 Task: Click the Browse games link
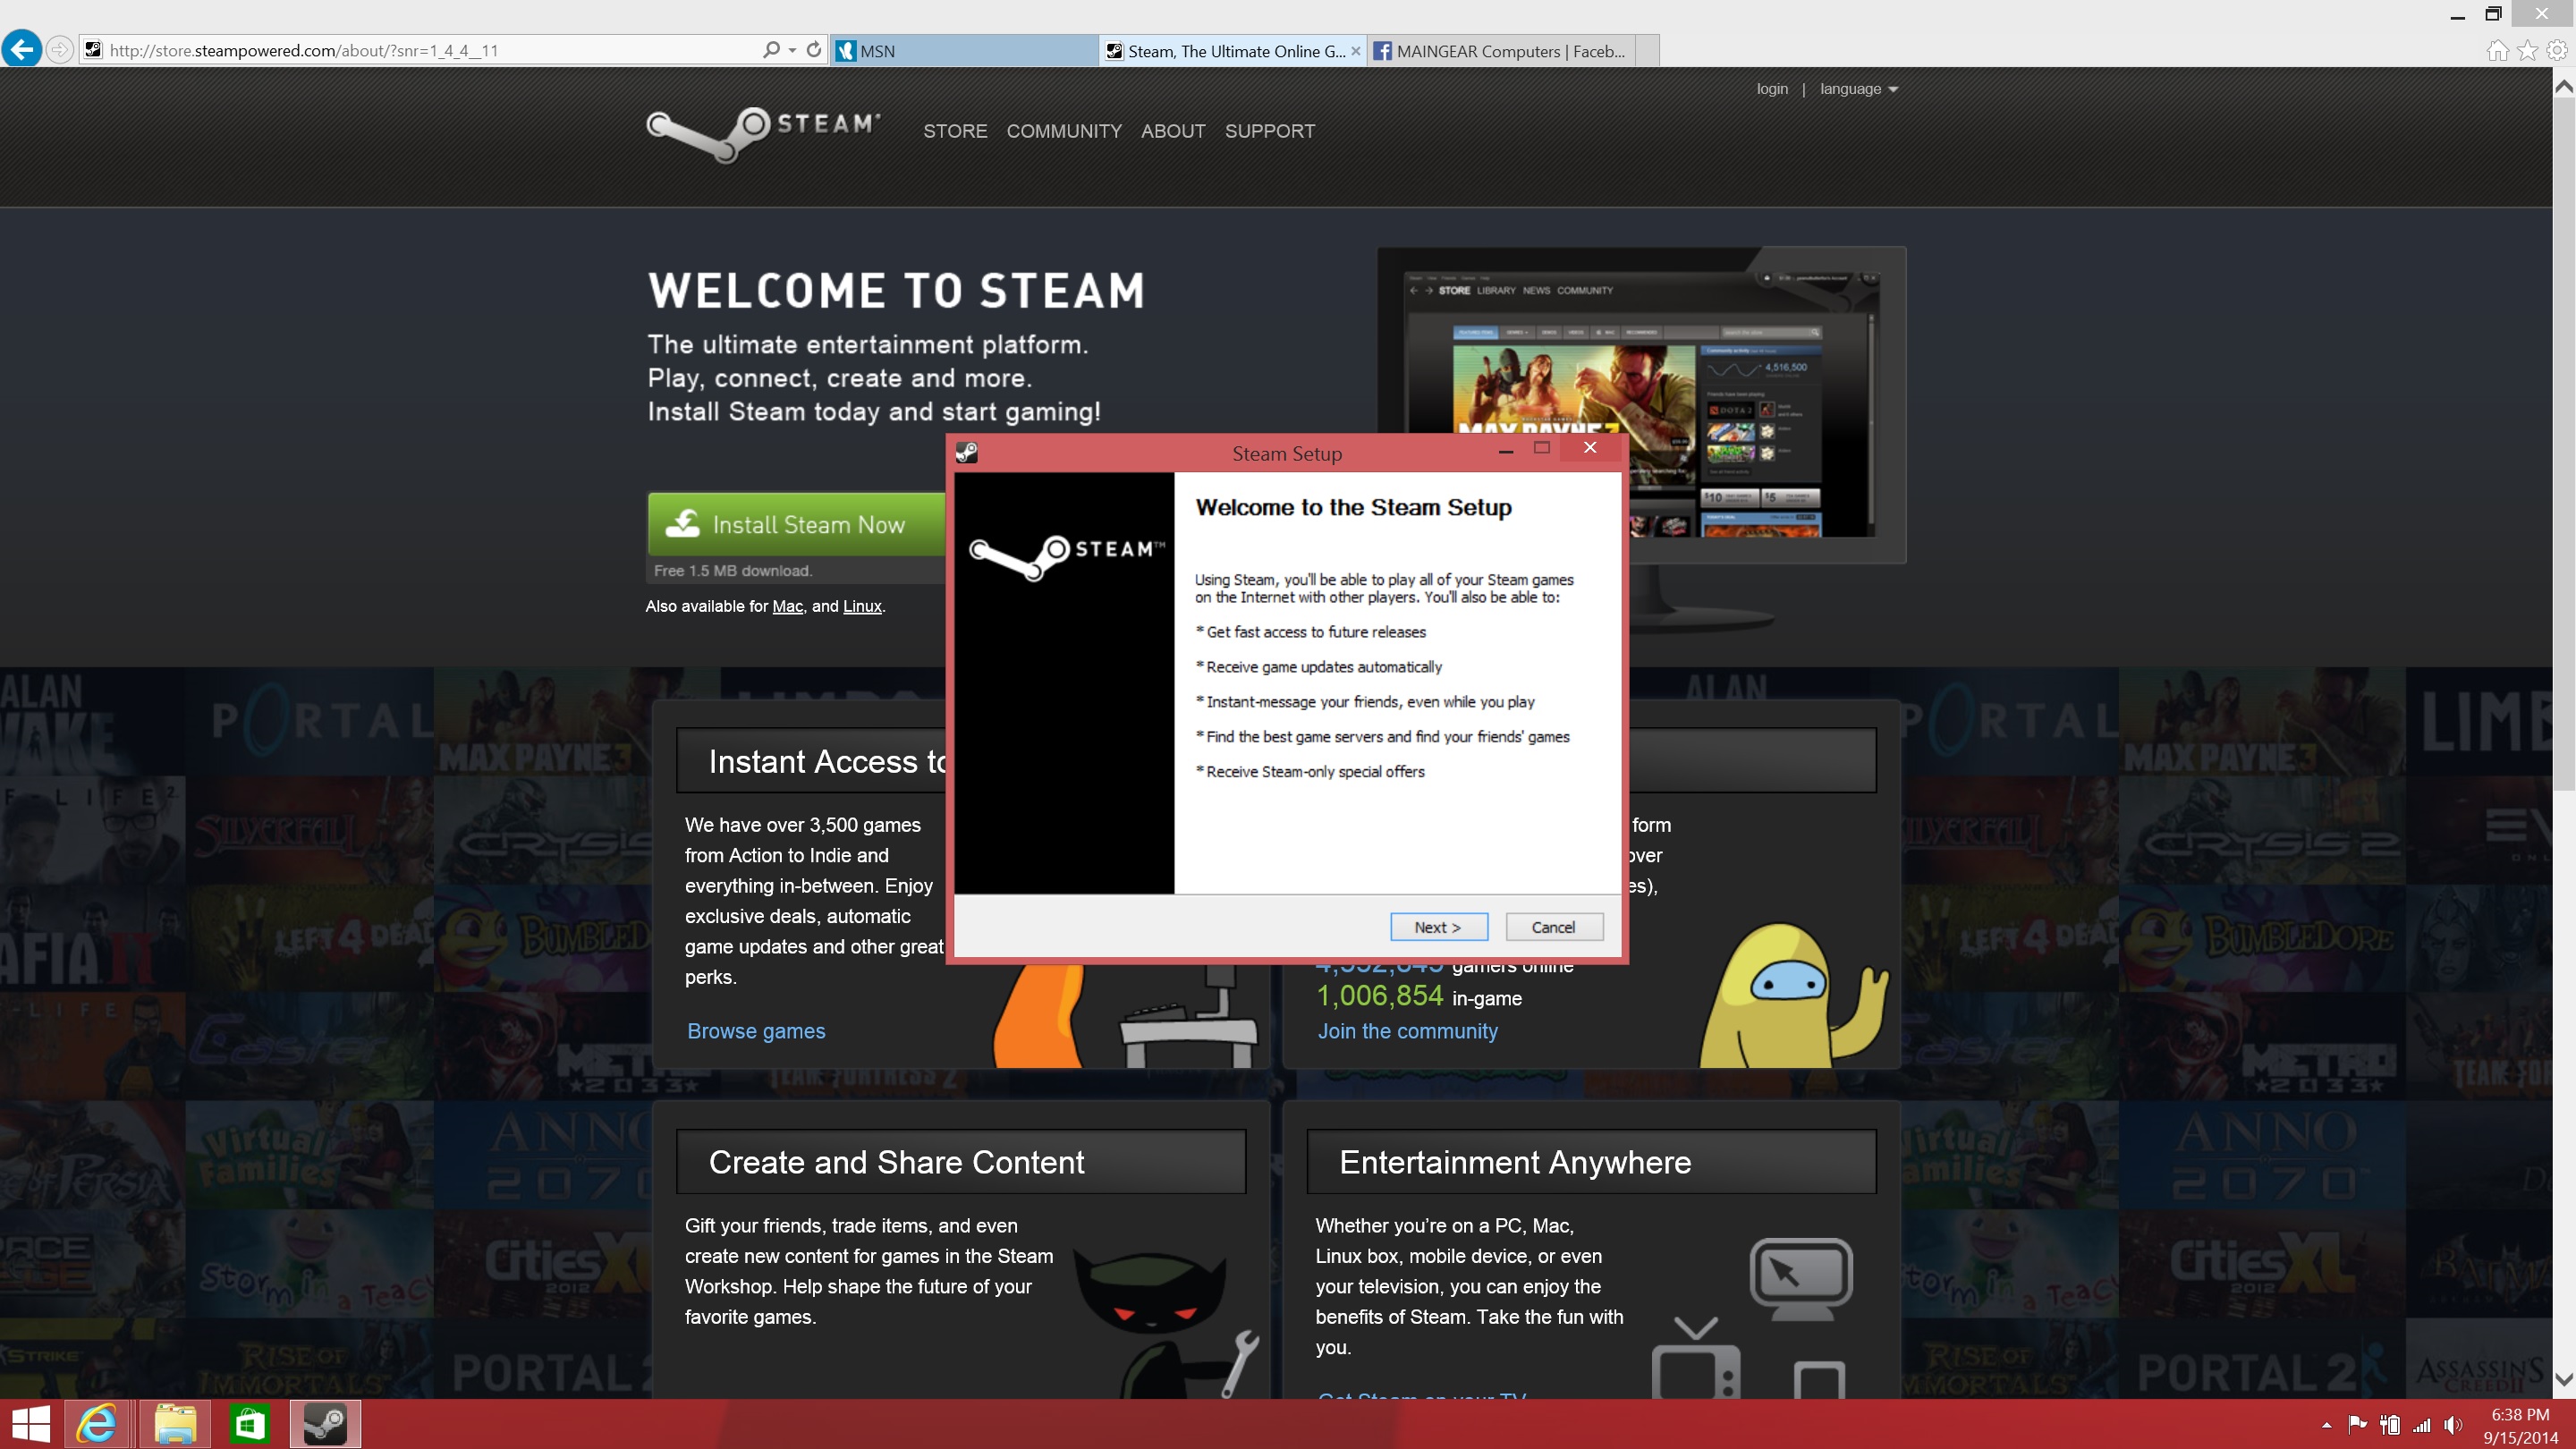[756, 1031]
